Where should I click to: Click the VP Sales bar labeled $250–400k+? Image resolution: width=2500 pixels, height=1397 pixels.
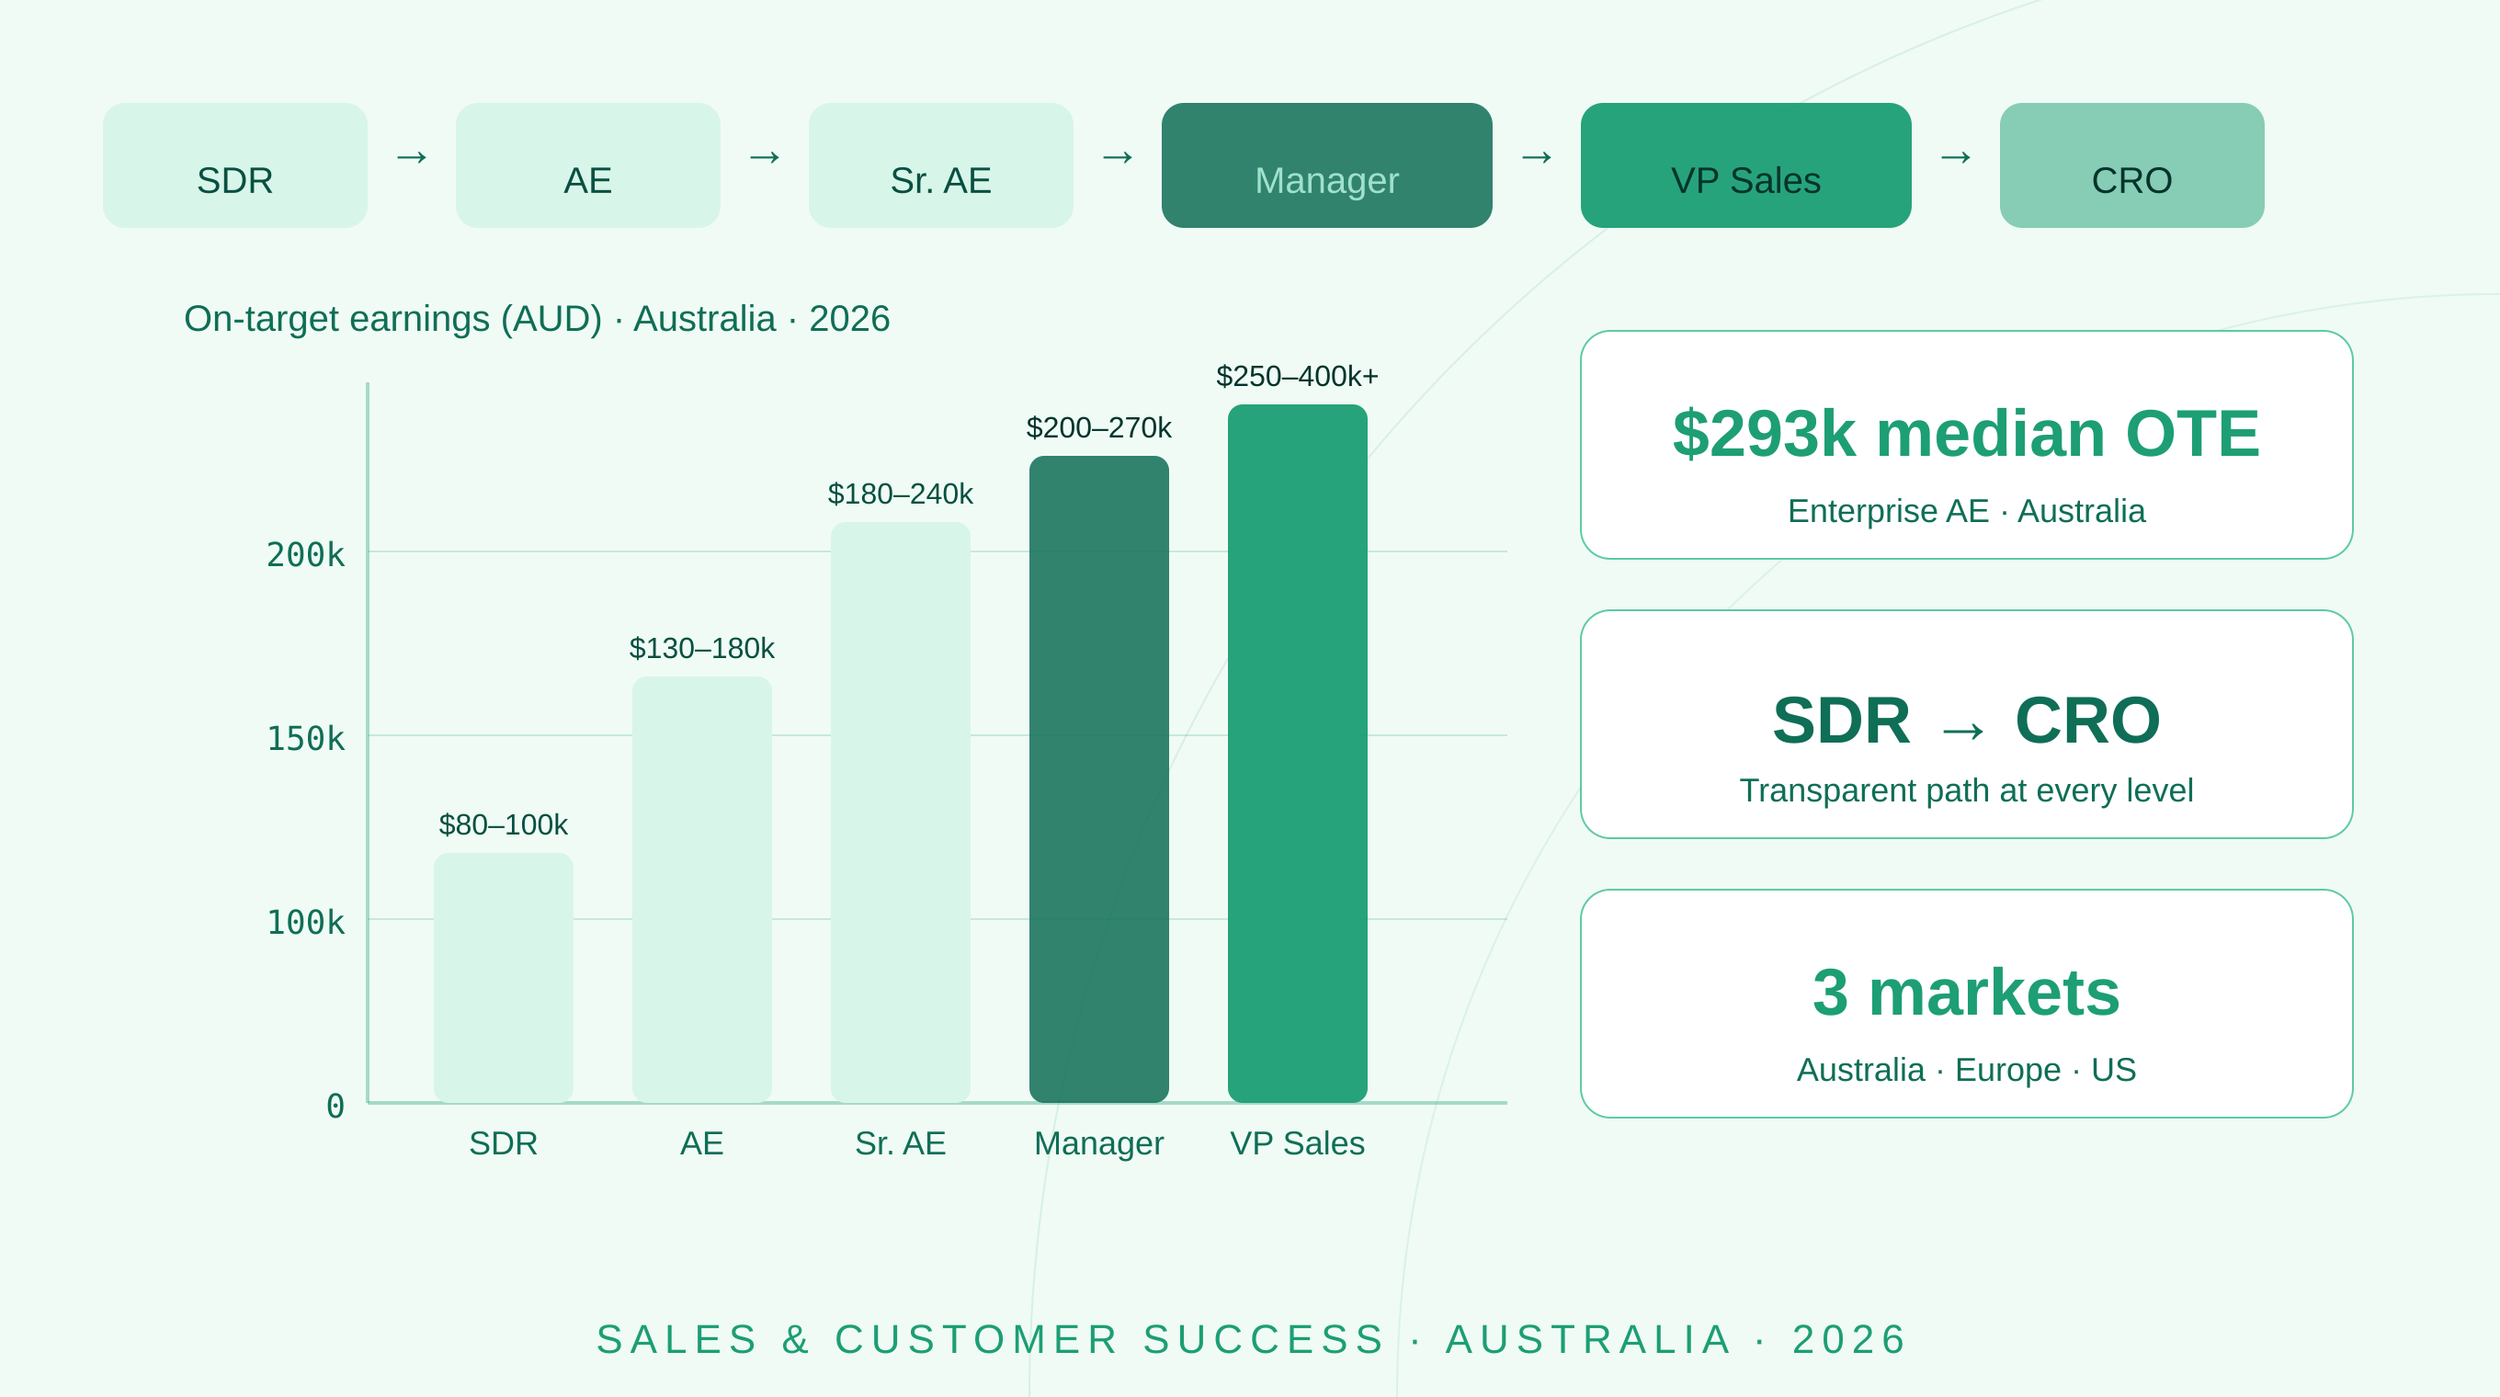(x=1297, y=753)
